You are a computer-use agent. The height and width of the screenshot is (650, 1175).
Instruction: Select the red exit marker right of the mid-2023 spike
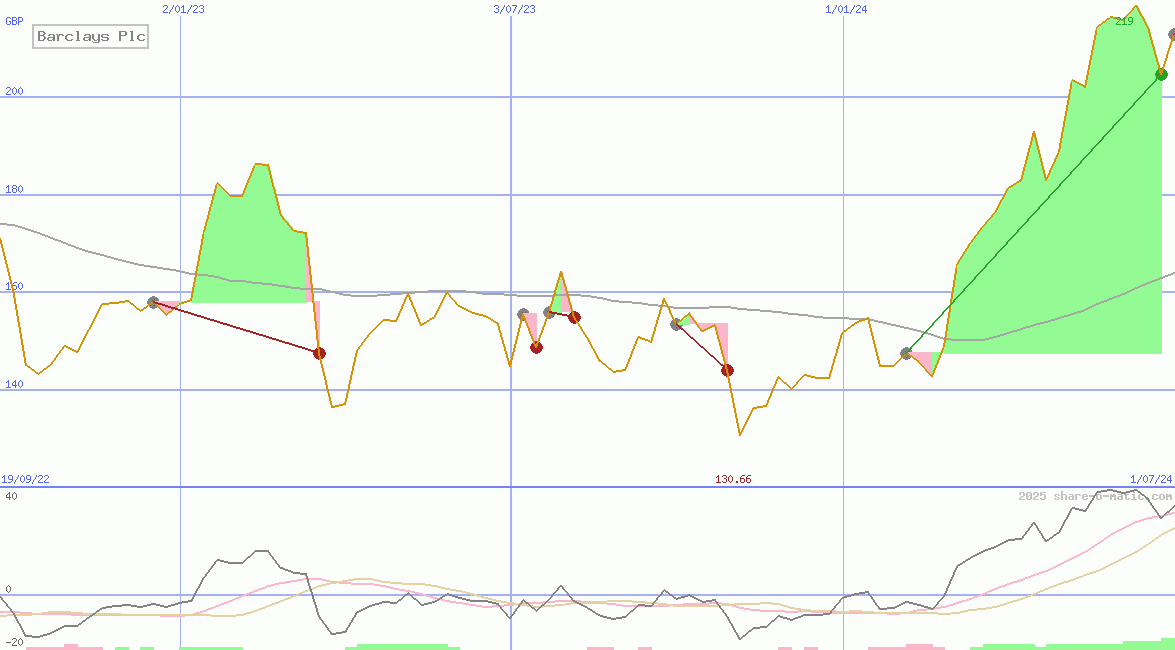pyautogui.click(x=574, y=317)
